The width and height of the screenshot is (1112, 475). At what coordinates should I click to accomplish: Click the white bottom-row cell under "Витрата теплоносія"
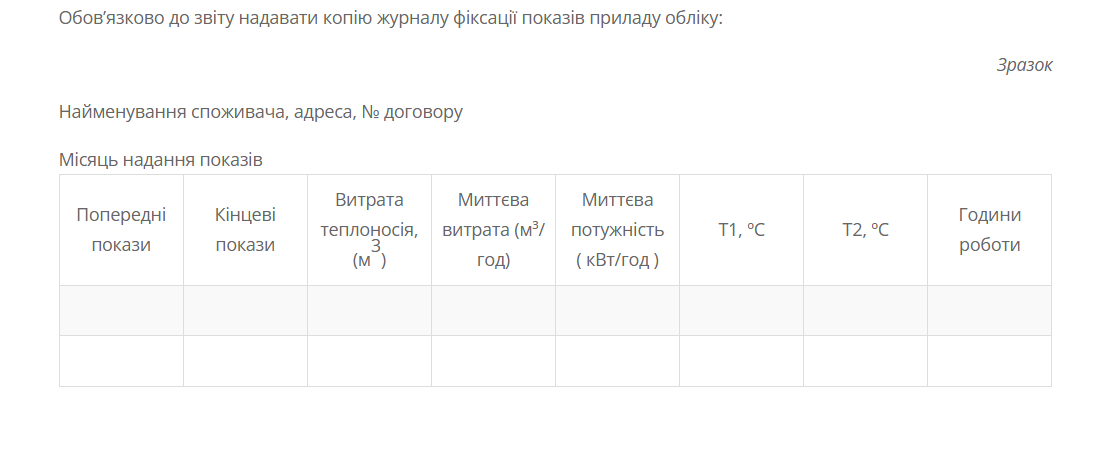coord(369,361)
